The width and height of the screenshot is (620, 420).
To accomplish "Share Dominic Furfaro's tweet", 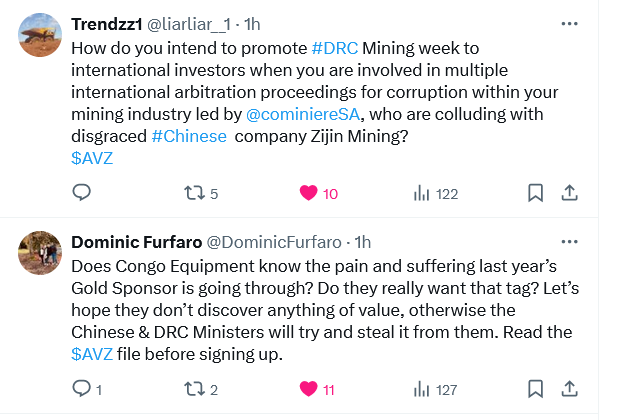I will [569, 389].
